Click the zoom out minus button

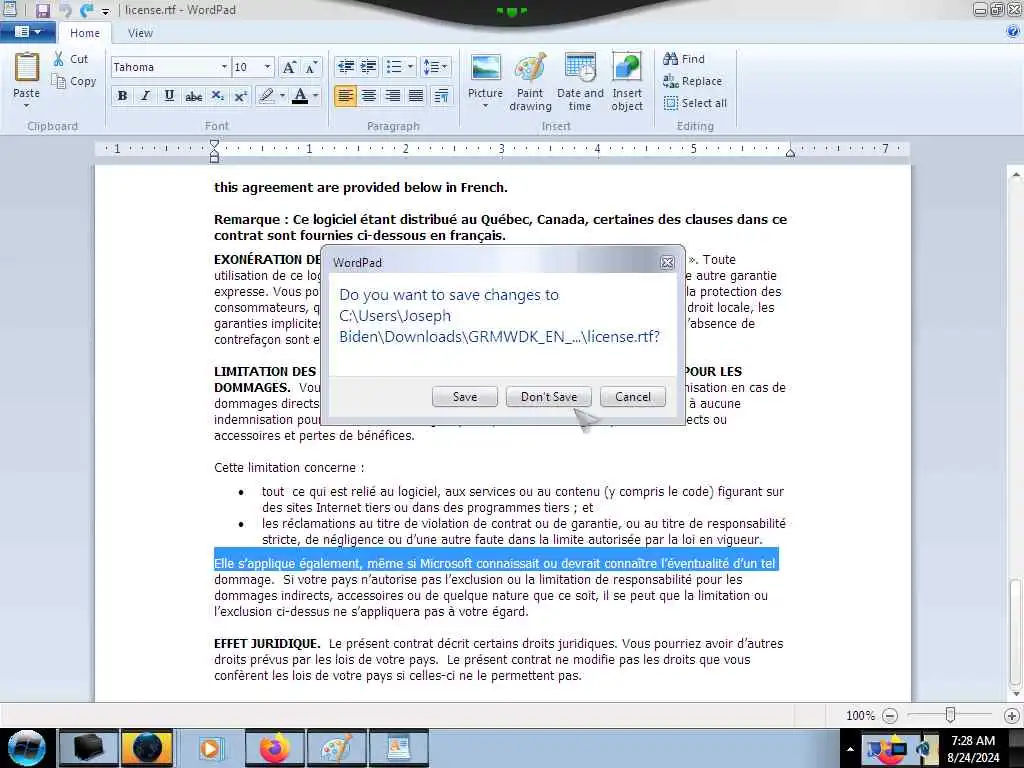pyautogui.click(x=889, y=716)
